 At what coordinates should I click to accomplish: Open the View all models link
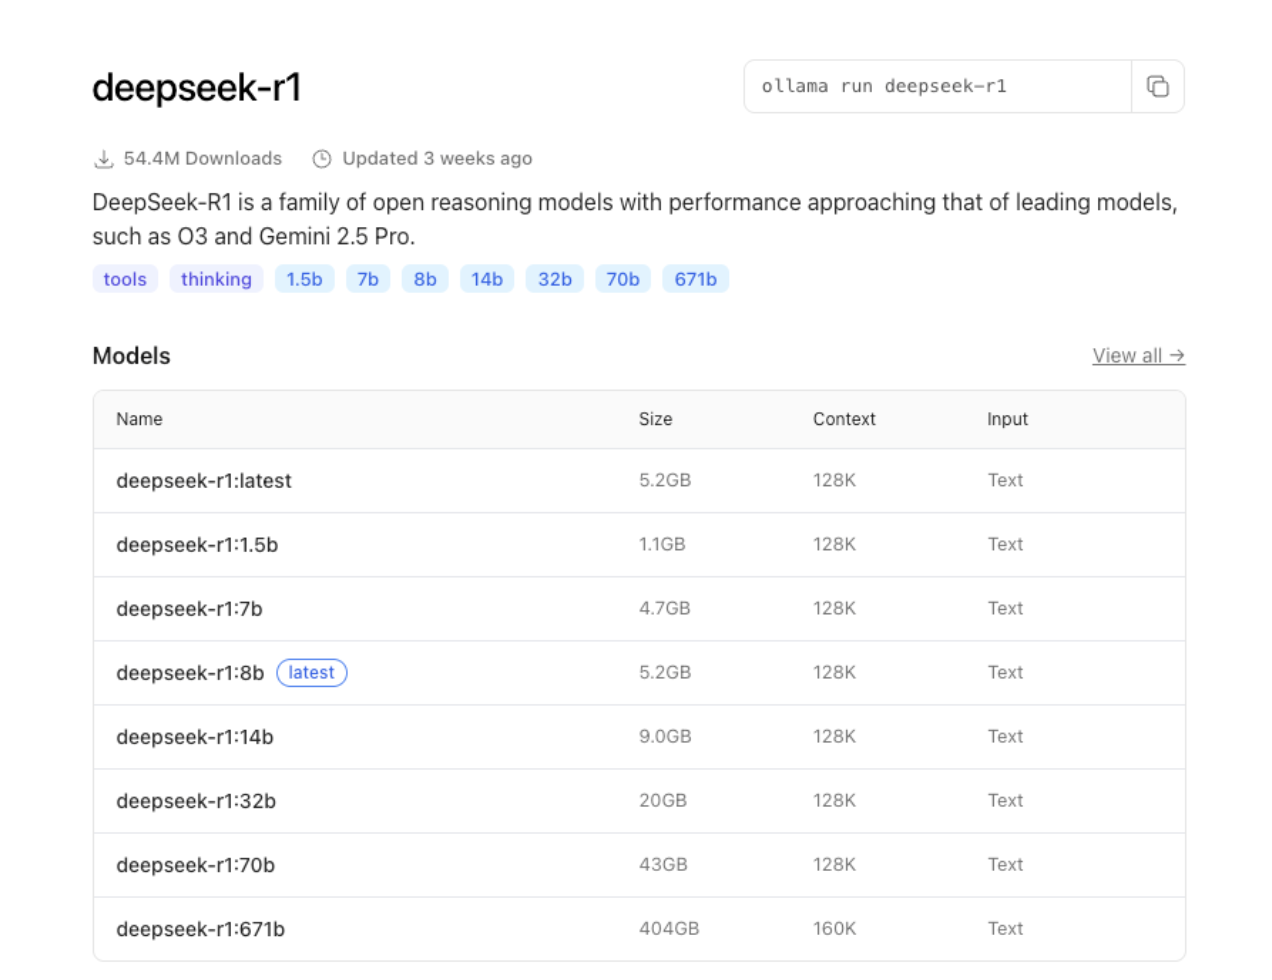(1138, 356)
